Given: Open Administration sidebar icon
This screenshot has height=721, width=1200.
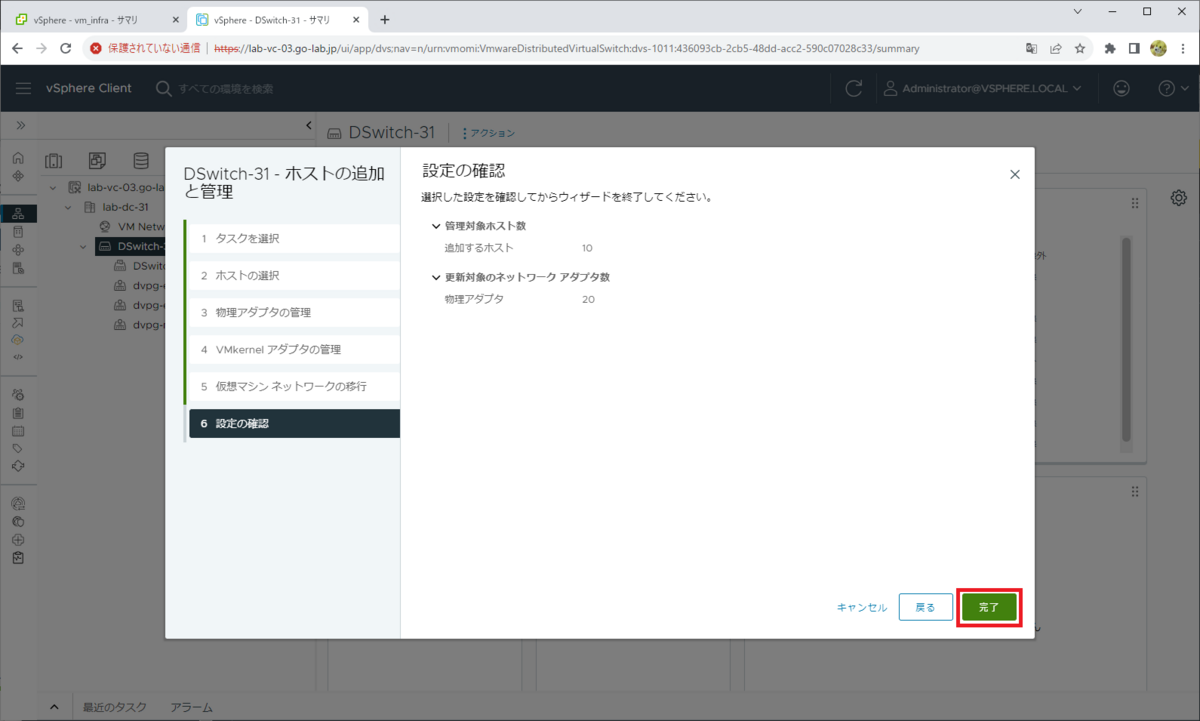Looking at the screenshot, I should 18,395.
